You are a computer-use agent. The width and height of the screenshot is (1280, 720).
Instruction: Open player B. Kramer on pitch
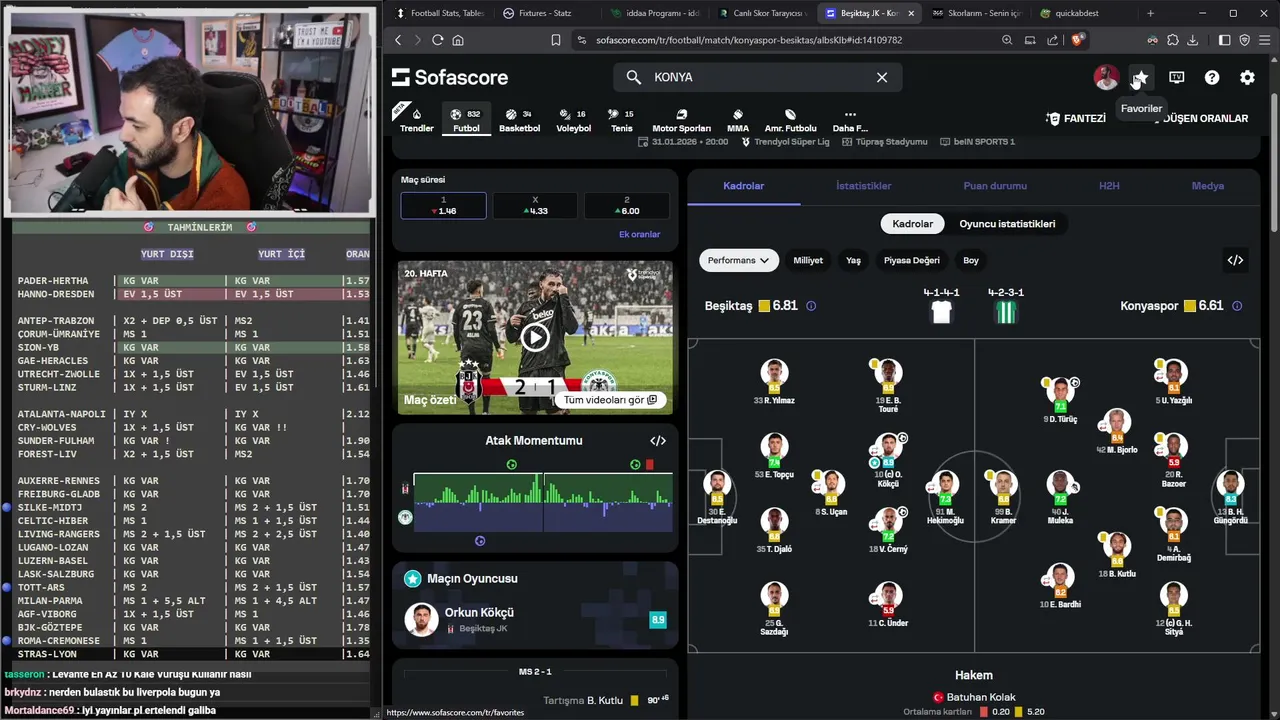[1003, 496]
